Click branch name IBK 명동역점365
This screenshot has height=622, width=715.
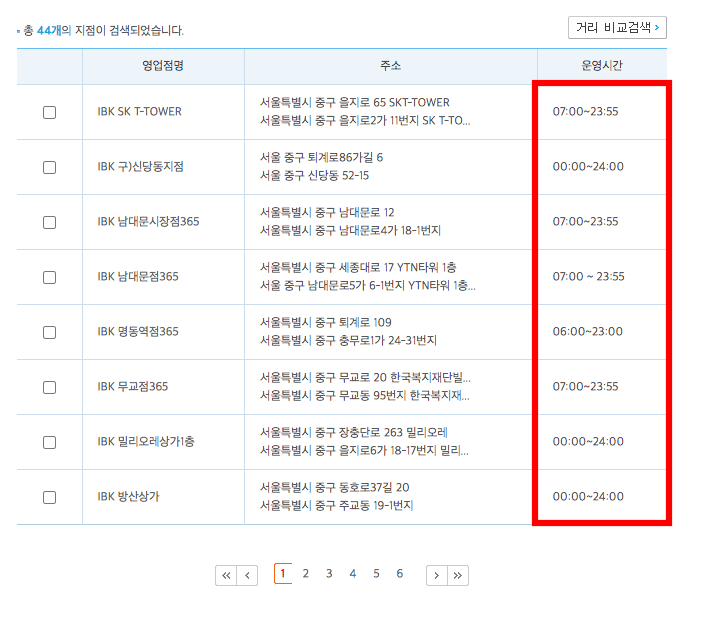click(x=138, y=332)
